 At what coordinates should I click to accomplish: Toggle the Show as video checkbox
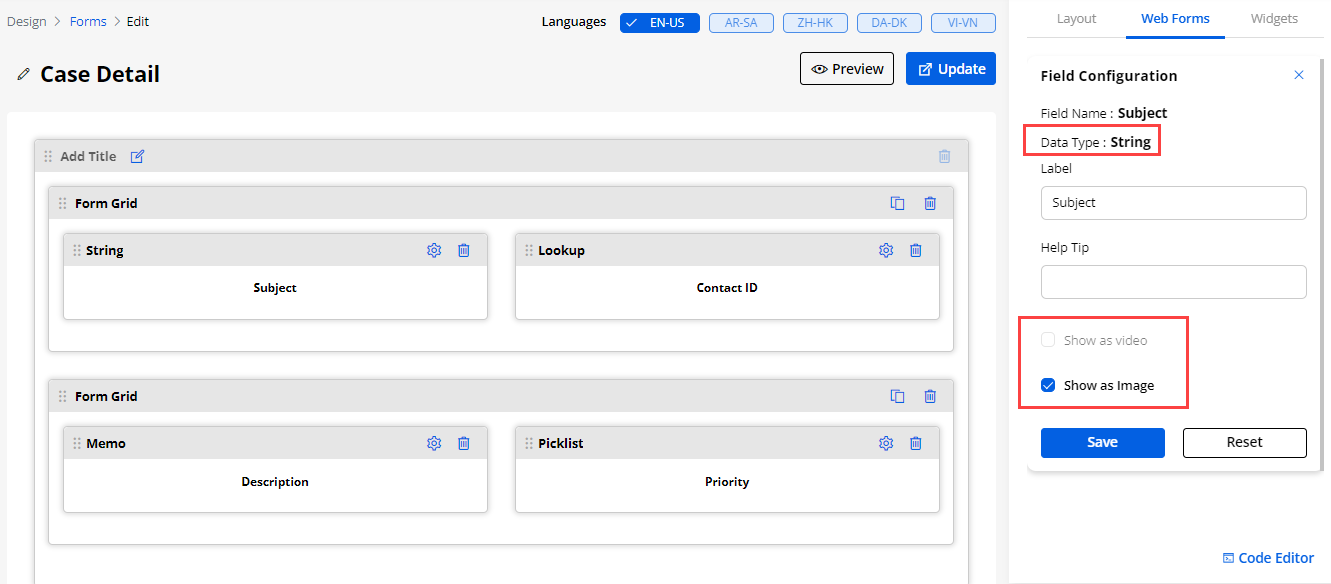point(1048,340)
